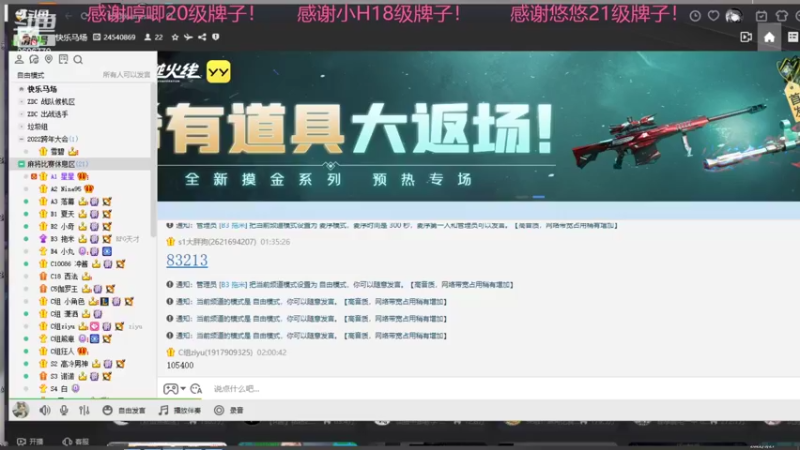
Task: Select user 雪碧 in 2022跨年大会
Action: coord(58,152)
